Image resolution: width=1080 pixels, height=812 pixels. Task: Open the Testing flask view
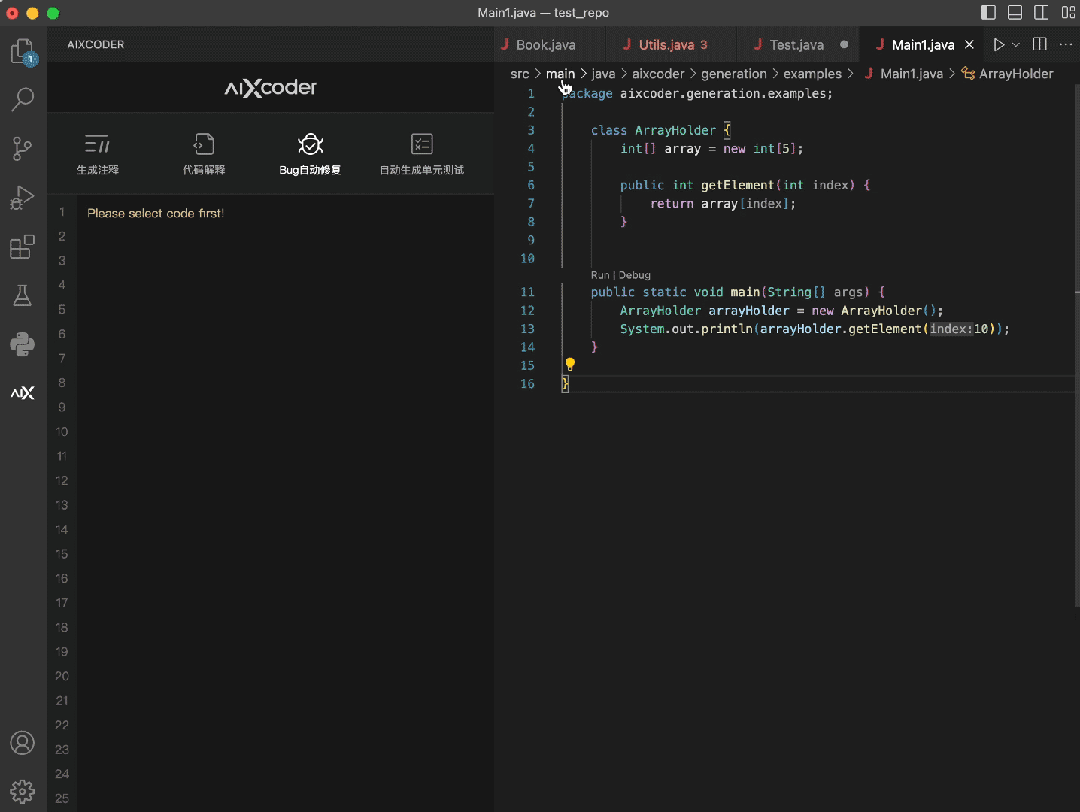click(x=23, y=295)
